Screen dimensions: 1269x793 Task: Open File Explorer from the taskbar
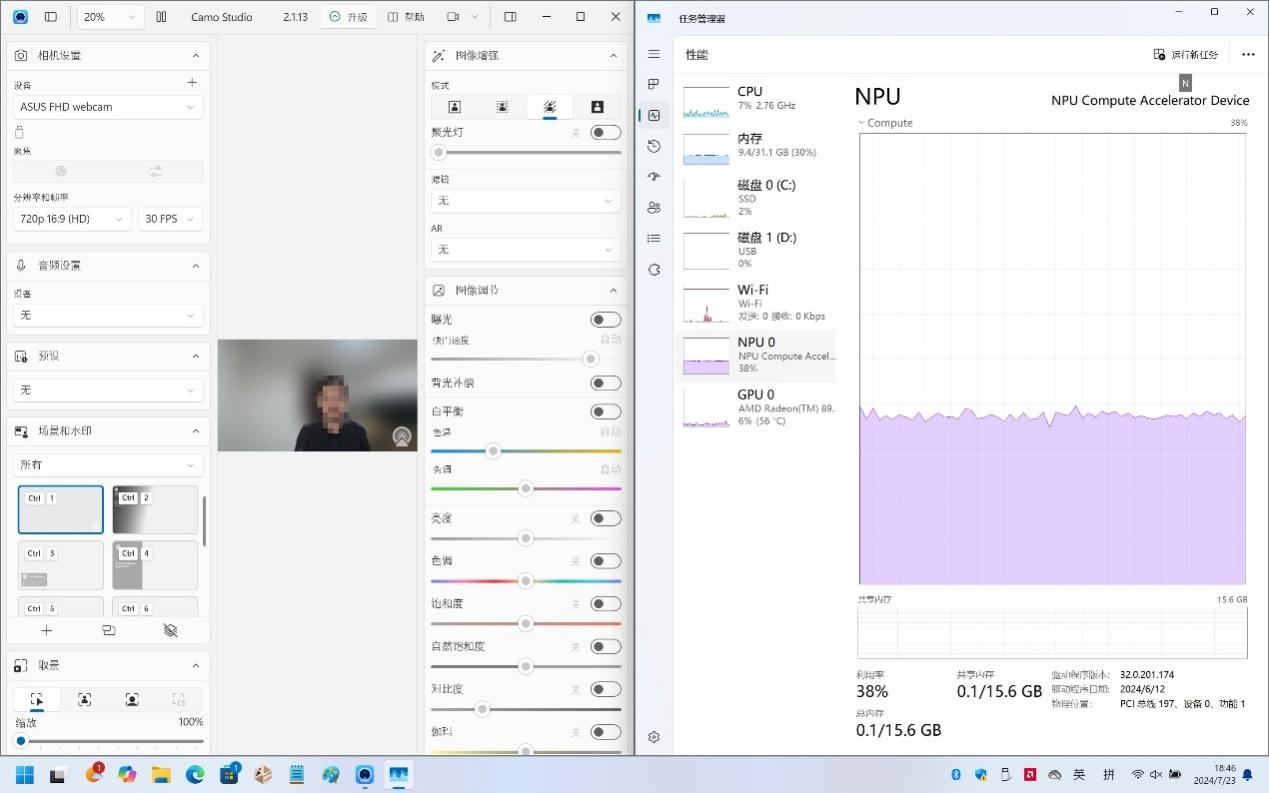click(161, 774)
